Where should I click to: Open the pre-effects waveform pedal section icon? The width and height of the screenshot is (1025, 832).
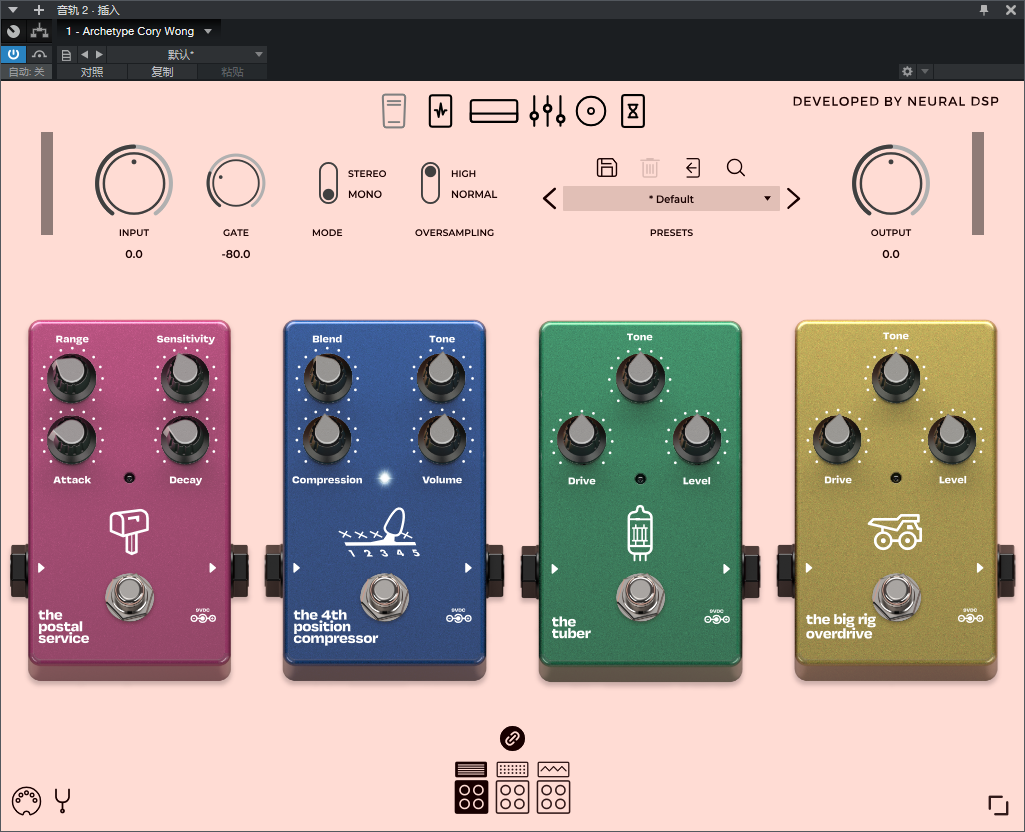pos(441,111)
